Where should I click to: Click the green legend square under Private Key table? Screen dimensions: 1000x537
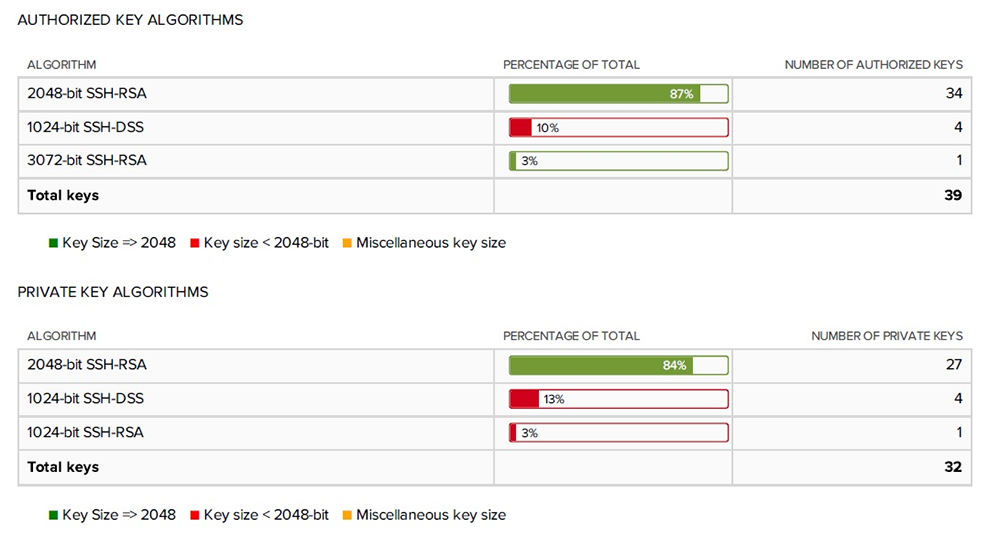point(54,515)
